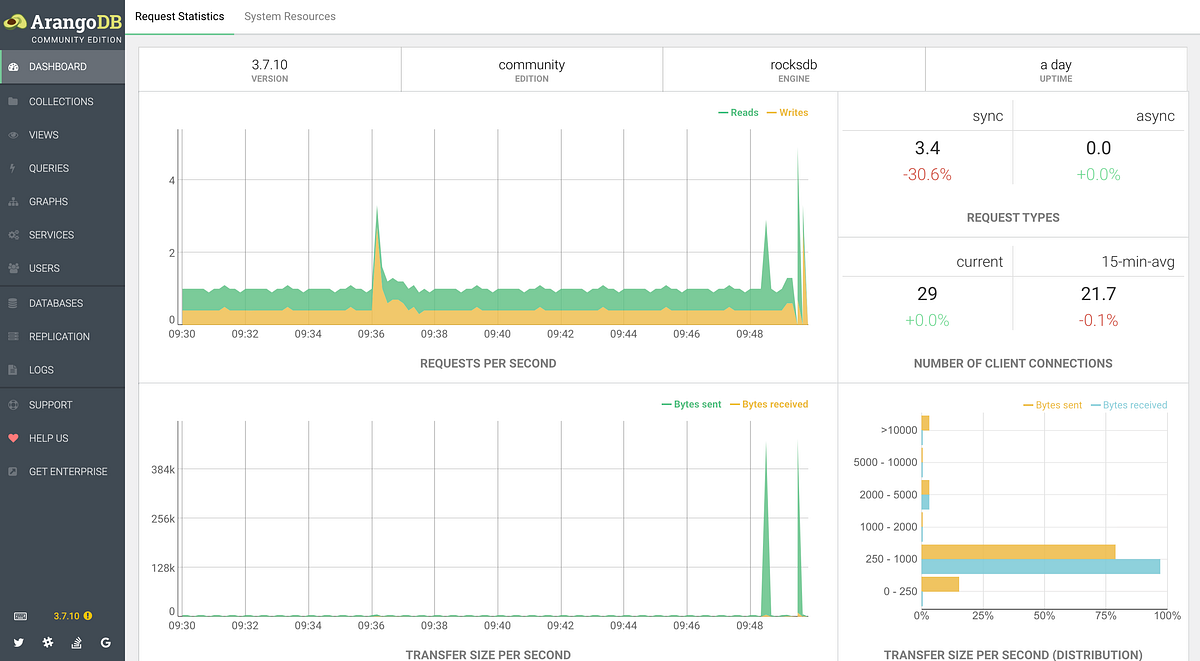Open Services using its gears icon

point(14,235)
